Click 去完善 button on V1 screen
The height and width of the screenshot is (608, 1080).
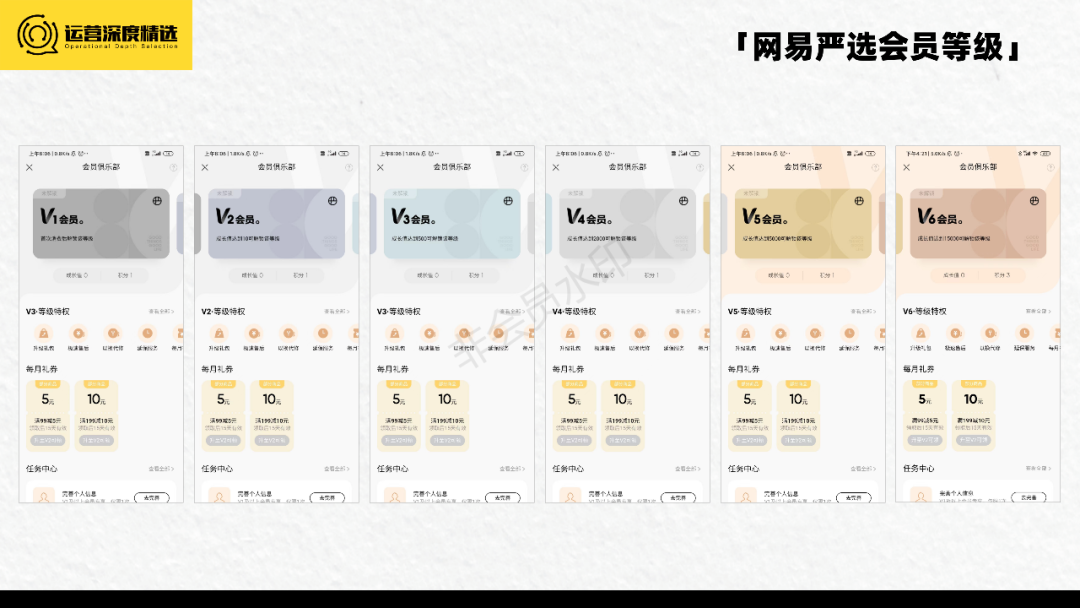click(x=152, y=497)
